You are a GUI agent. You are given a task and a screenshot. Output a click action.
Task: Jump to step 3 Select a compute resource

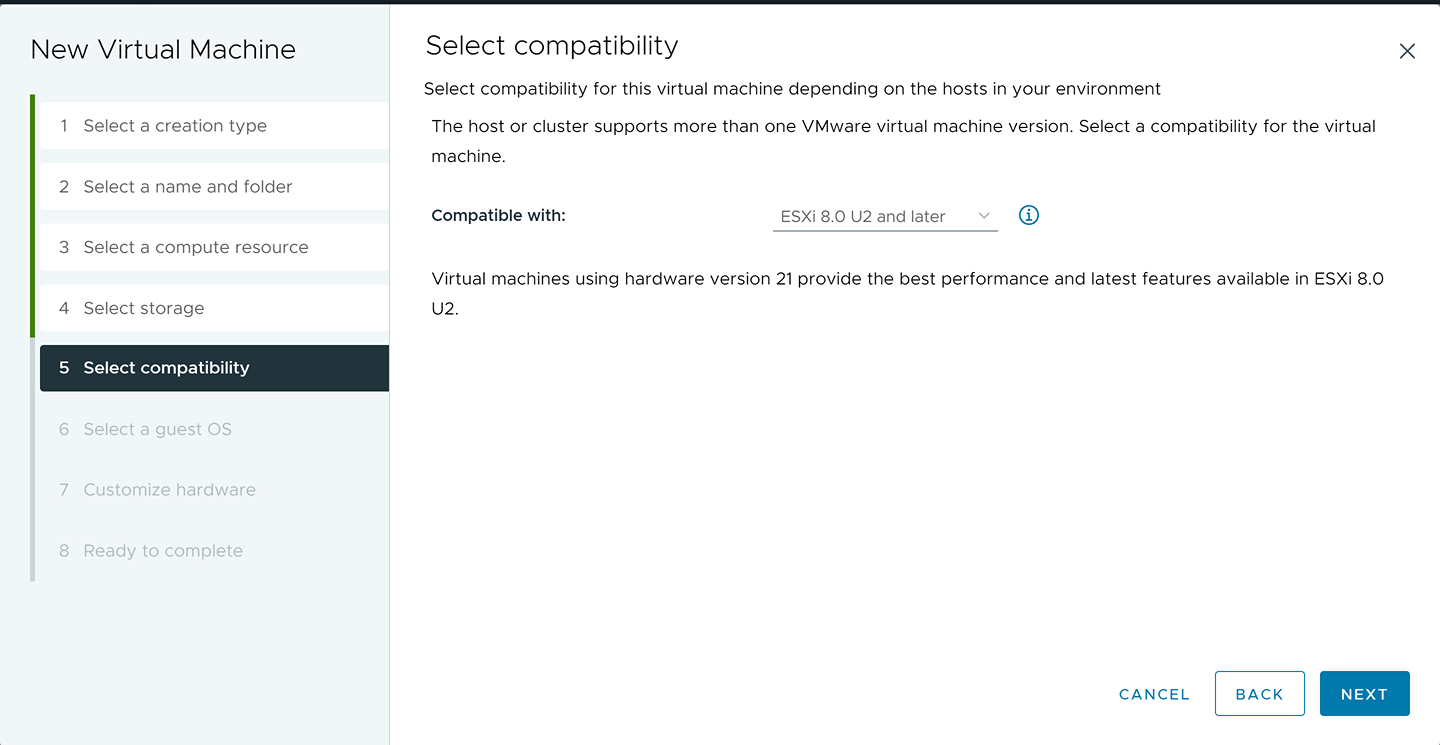[x=197, y=247]
